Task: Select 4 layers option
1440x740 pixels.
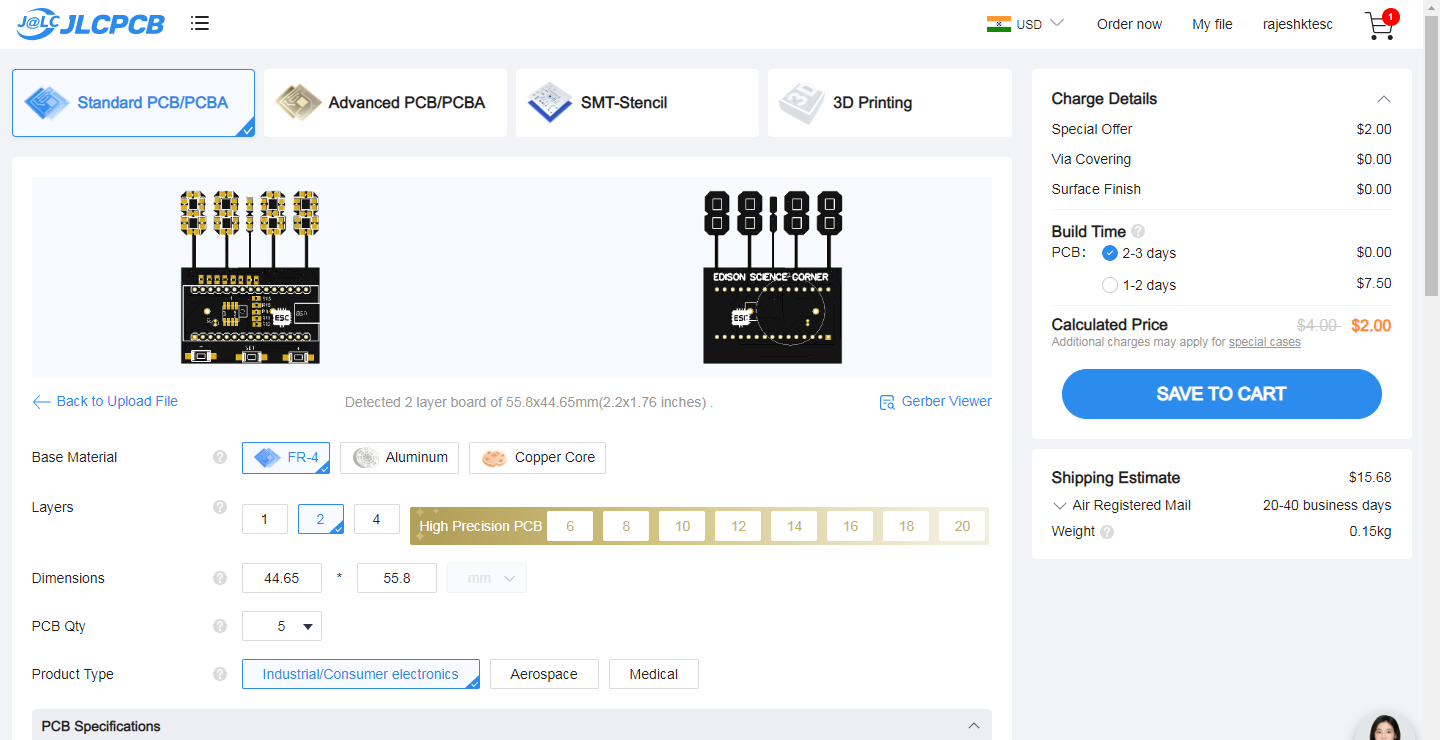Action: (x=377, y=519)
